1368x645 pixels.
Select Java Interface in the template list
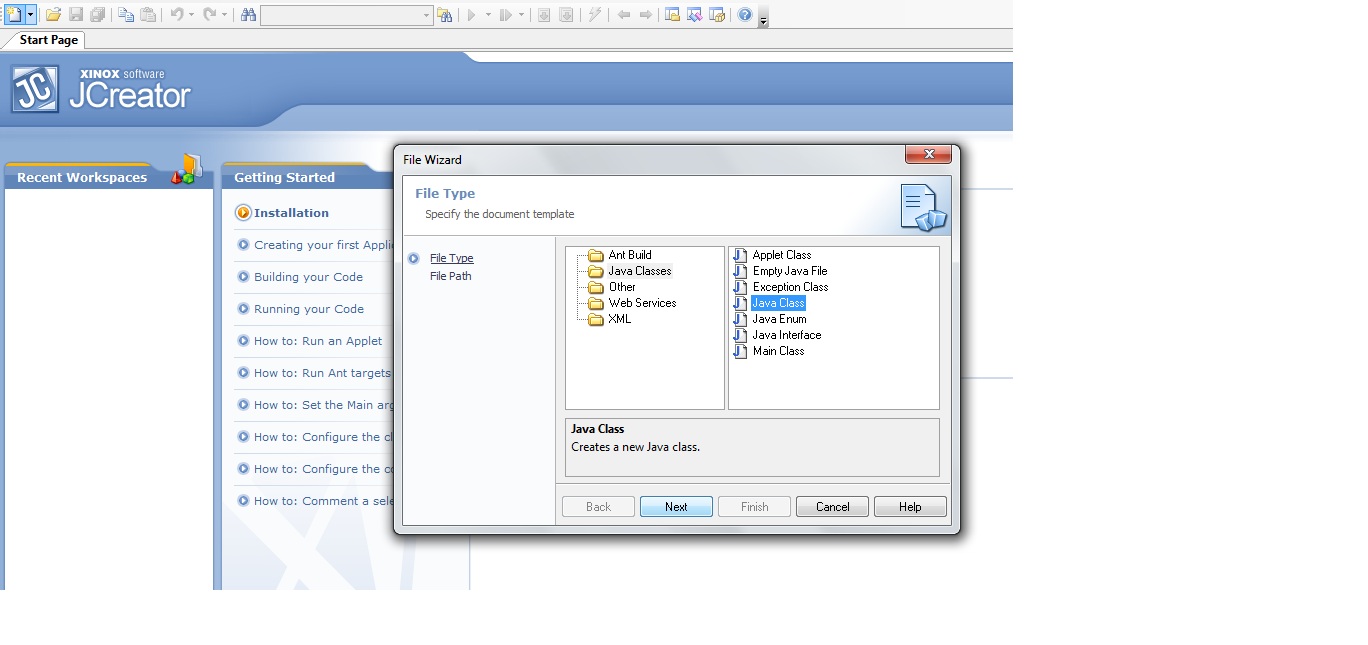coord(786,335)
